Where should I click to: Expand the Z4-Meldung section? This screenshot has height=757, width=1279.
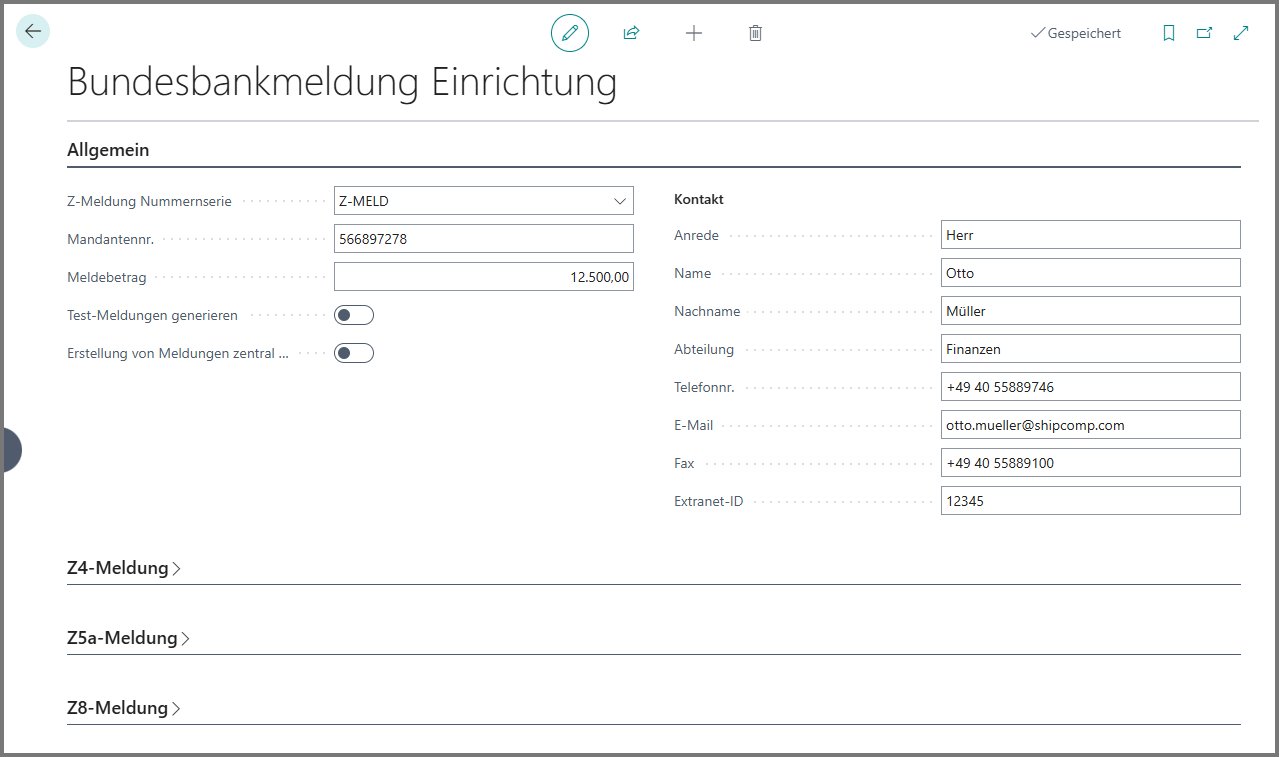[x=124, y=568]
